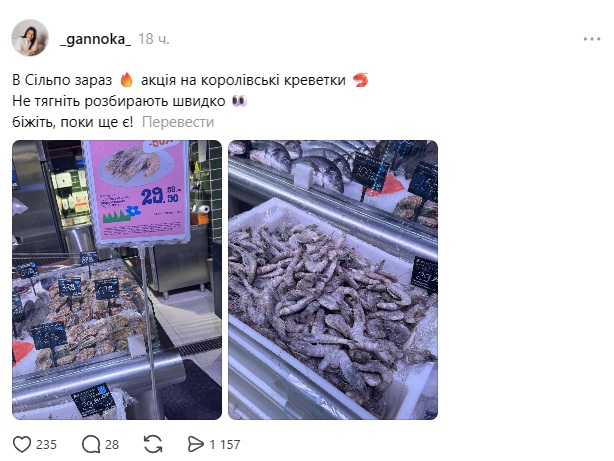The height and width of the screenshot is (461, 614).
Task: Share the post with the paper plane icon
Action: coord(195,444)
